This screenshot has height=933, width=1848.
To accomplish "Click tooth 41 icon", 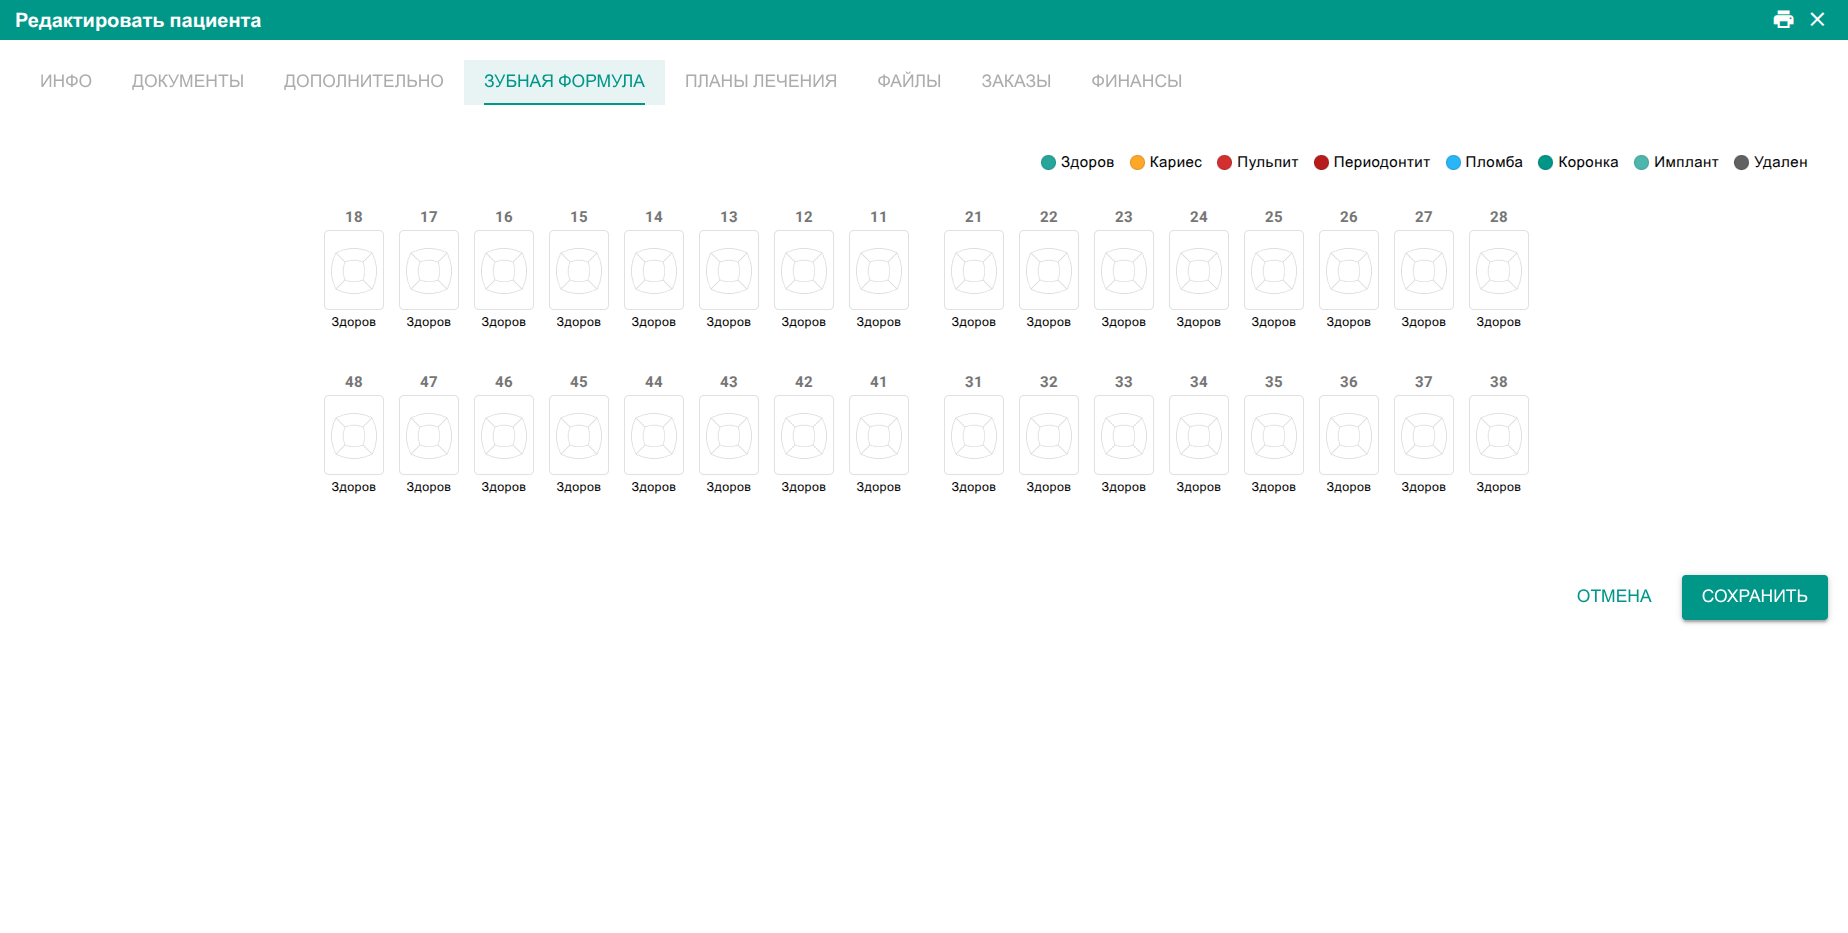I will [x=879, y=435].
